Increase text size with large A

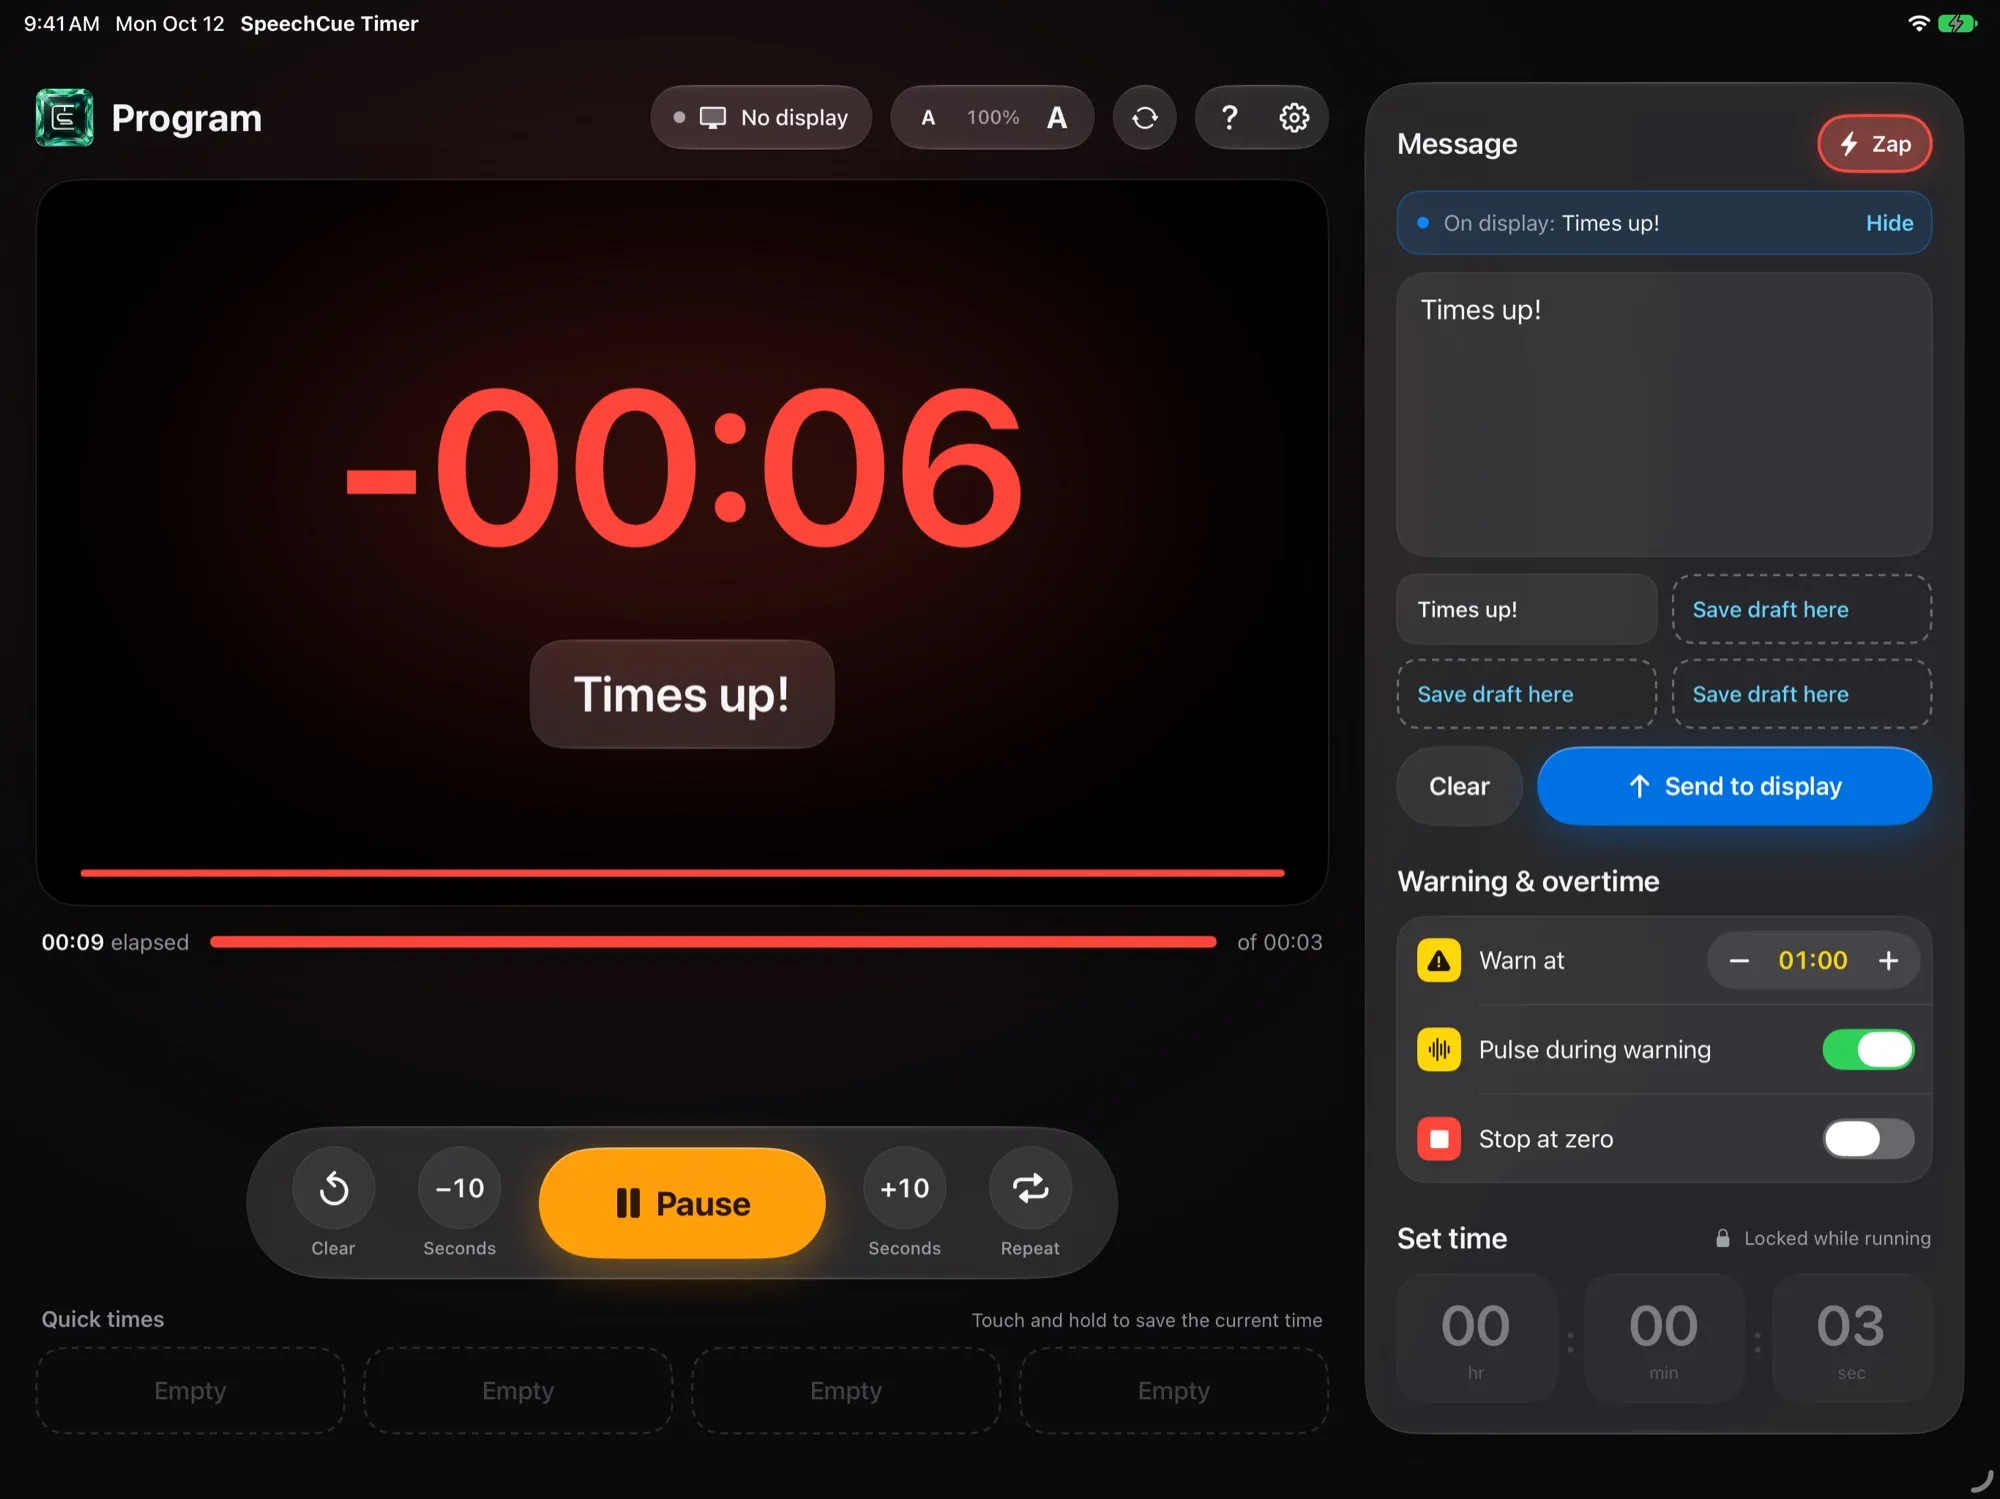(x=1057, y=118)
